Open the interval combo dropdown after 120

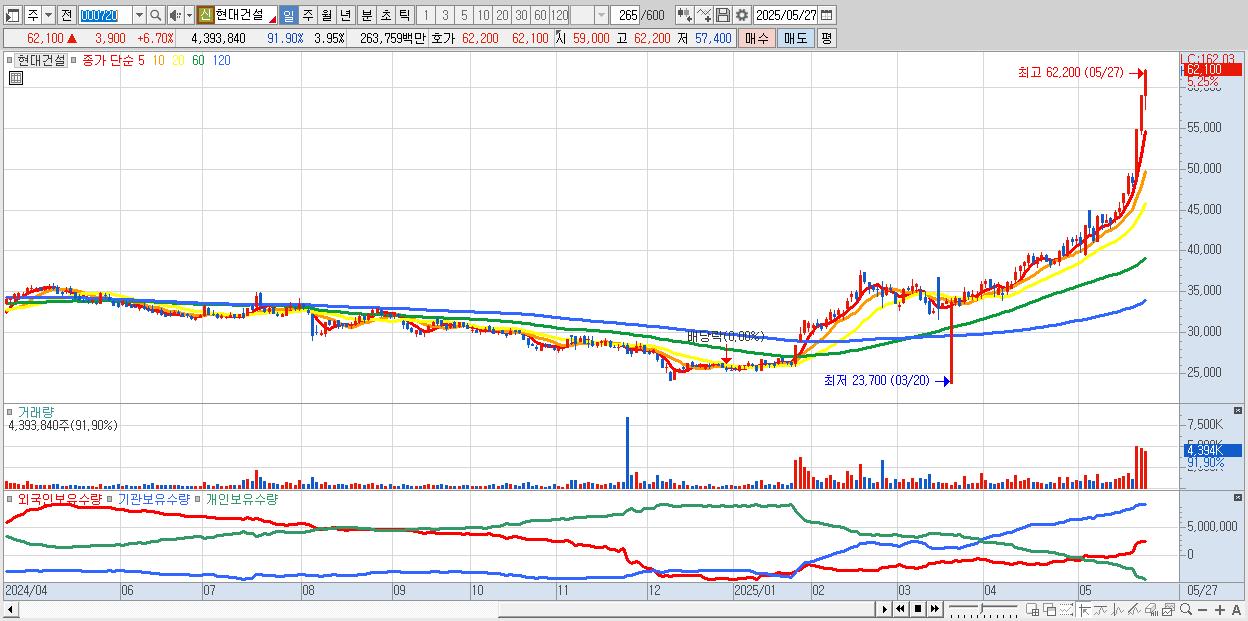tap(601, 15)
